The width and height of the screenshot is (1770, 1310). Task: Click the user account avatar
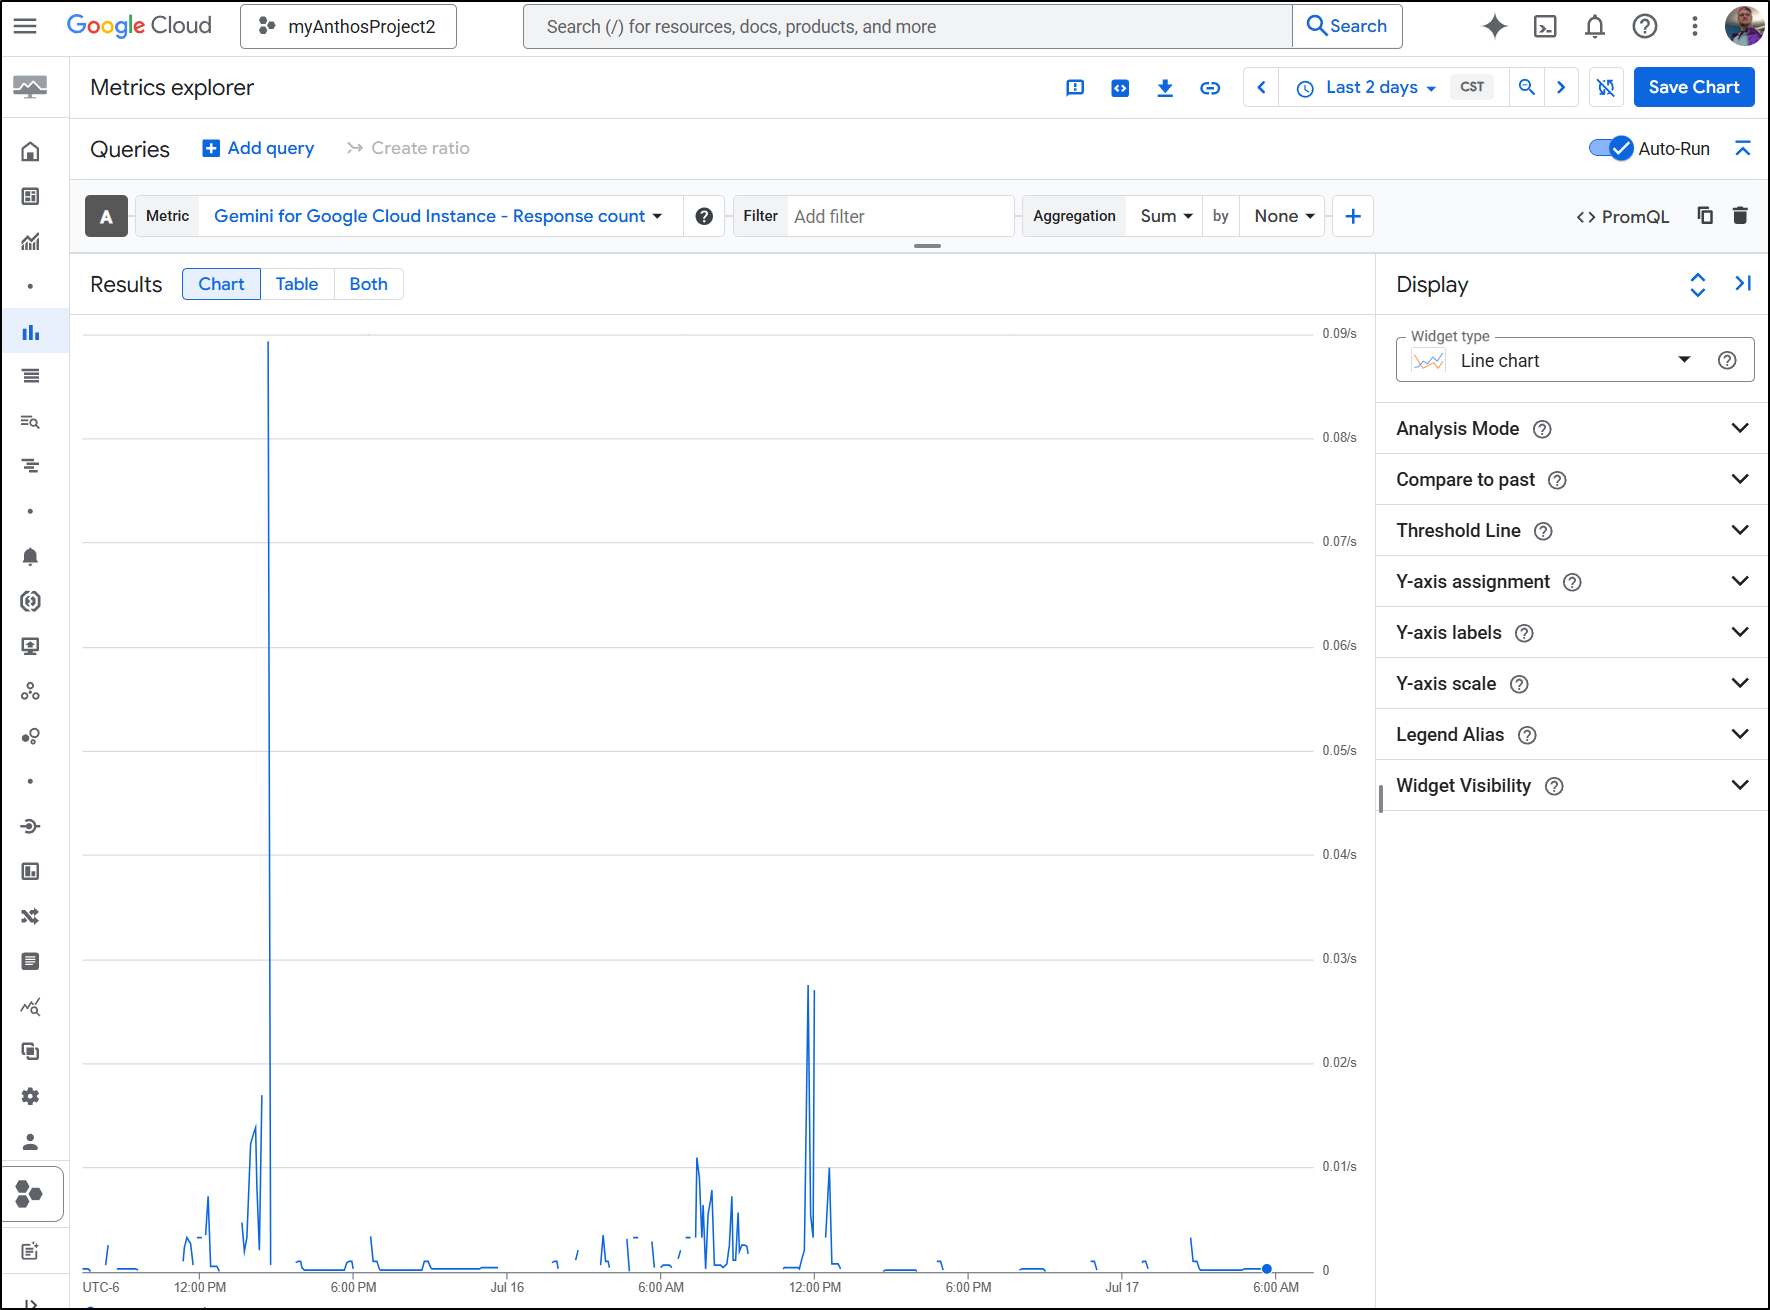(x=1744, y=26)
